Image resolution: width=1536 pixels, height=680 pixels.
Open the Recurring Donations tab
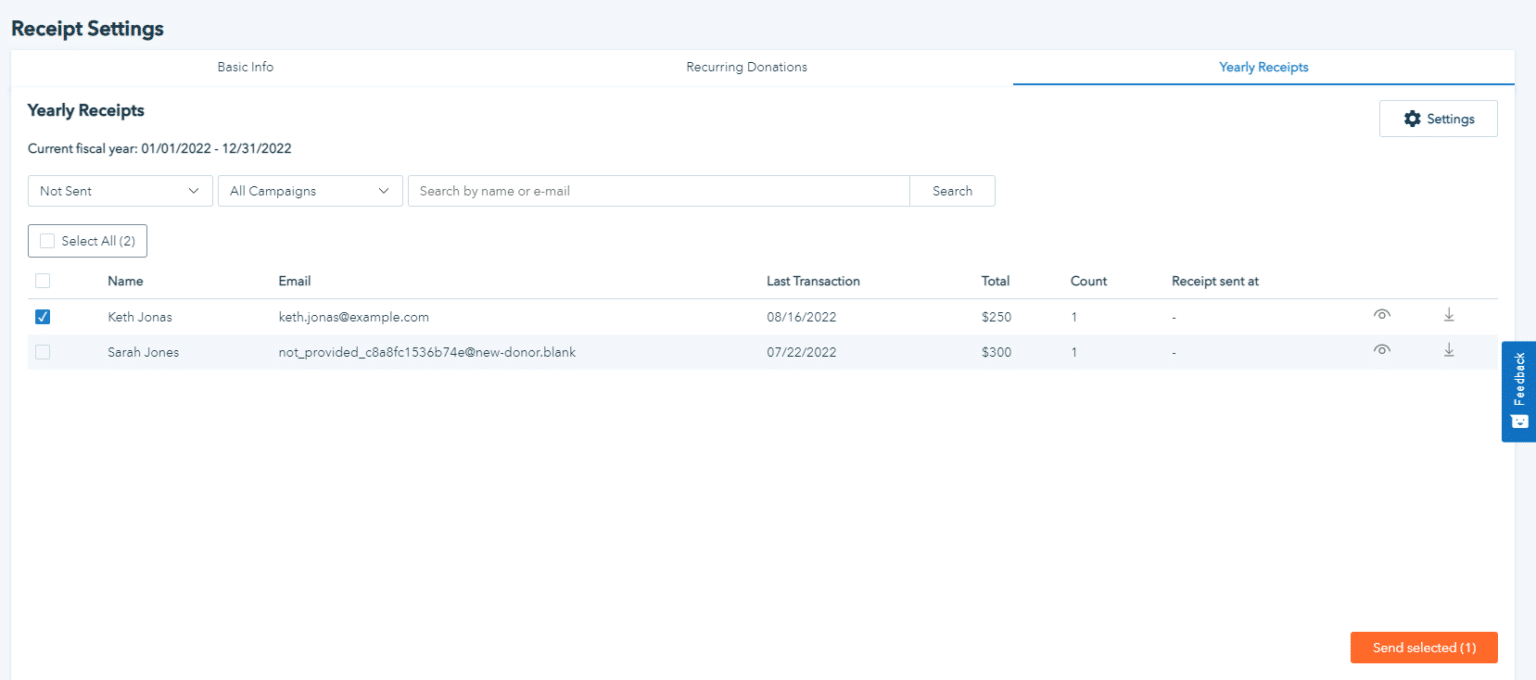746,67
